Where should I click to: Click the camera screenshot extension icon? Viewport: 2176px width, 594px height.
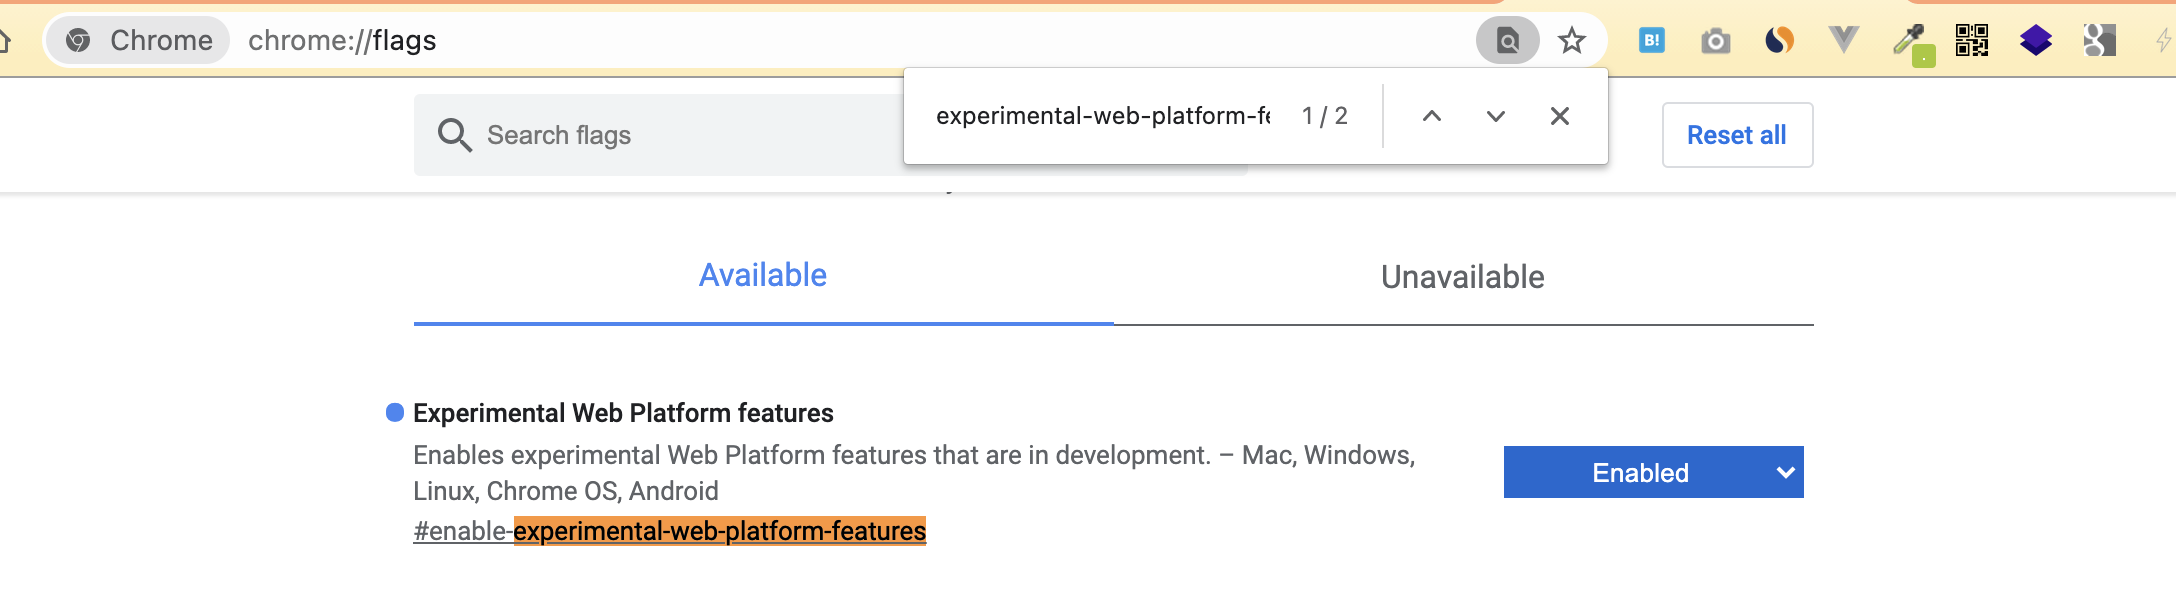click(1716, 41)
